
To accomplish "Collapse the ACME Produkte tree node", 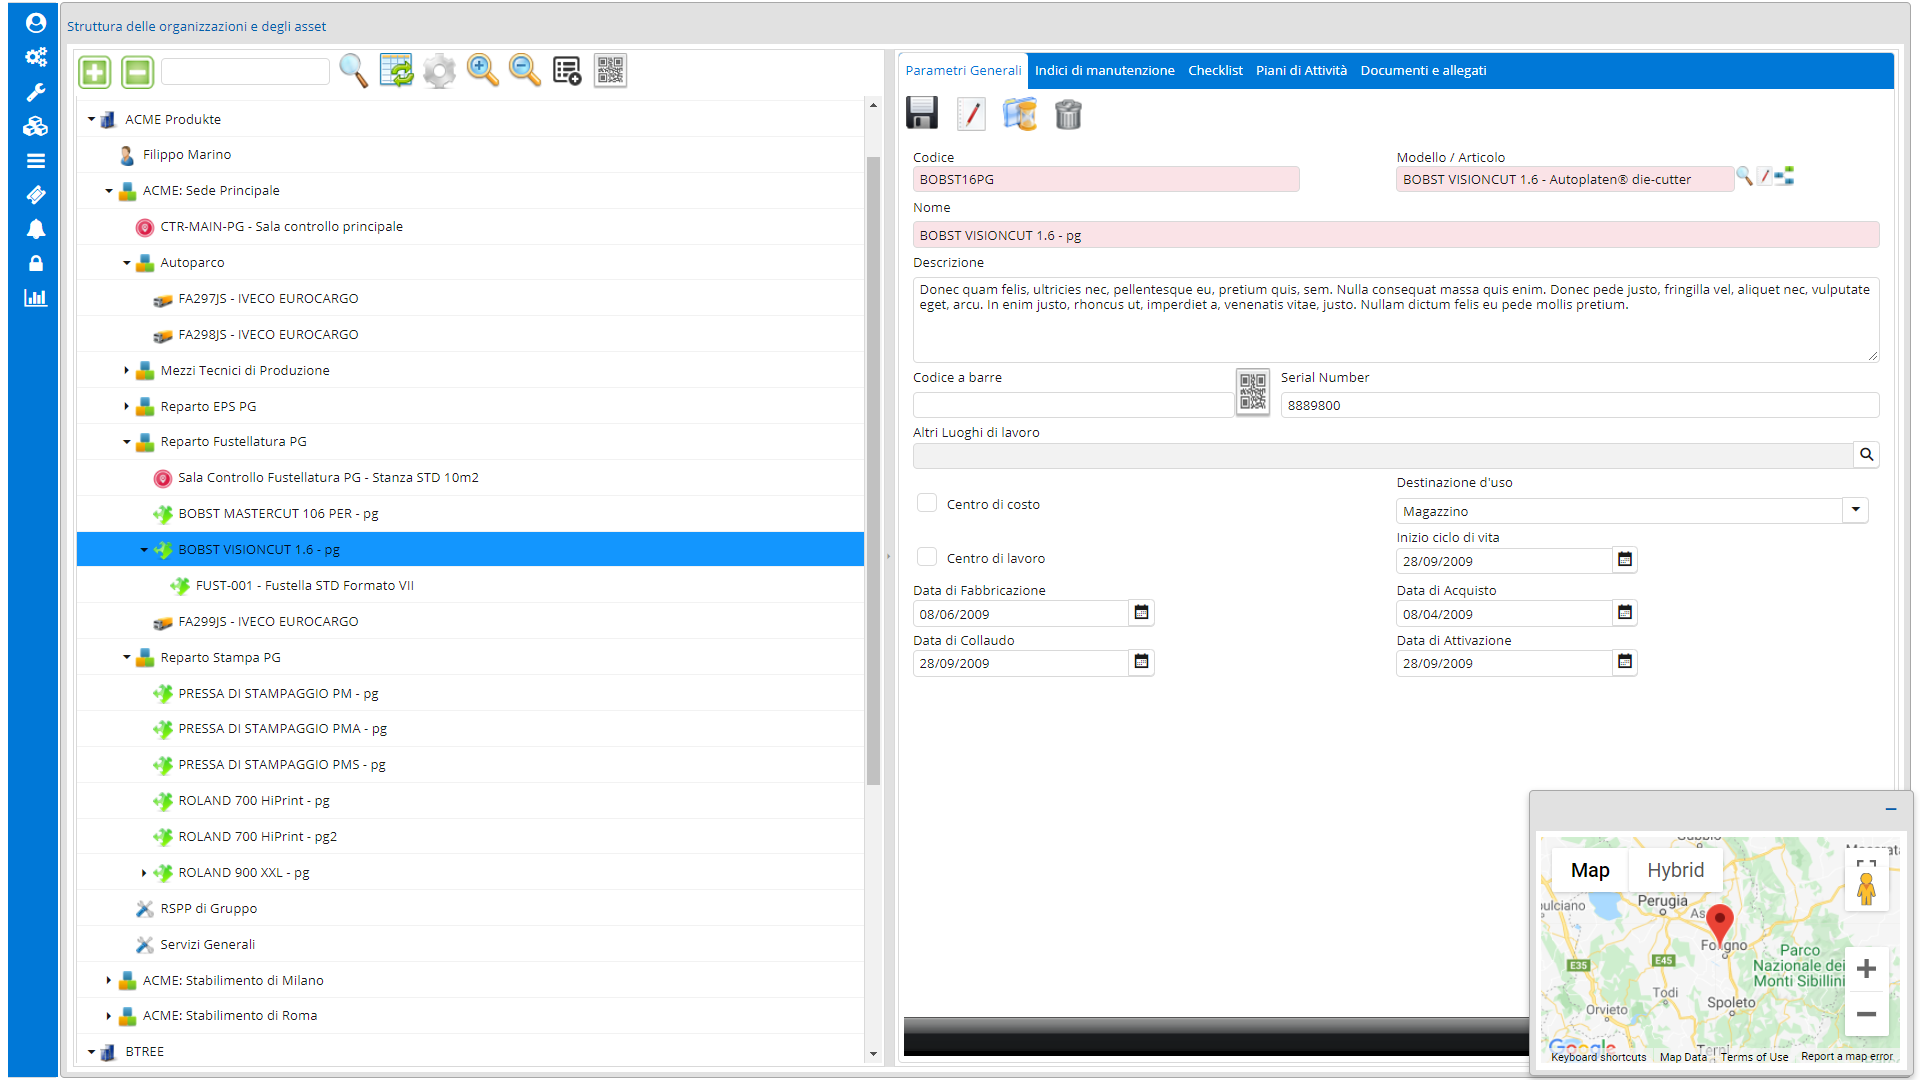I will point(91,119).
